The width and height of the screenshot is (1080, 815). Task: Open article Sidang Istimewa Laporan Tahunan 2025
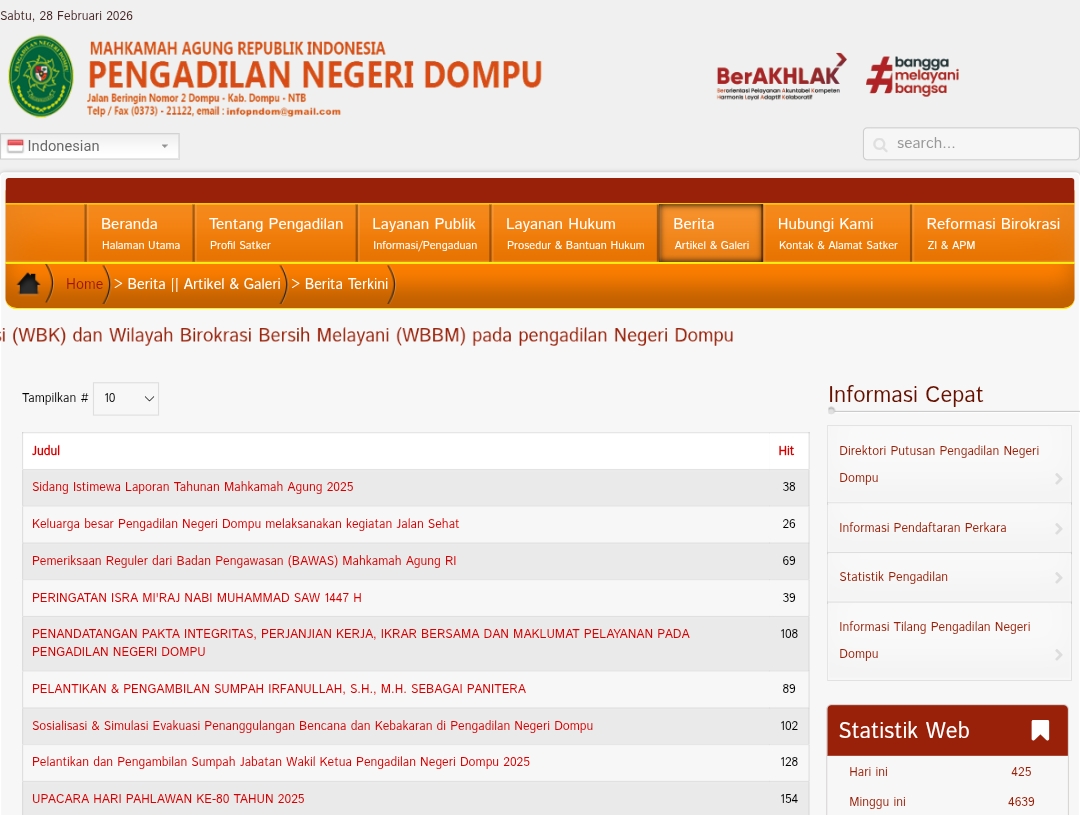pos(193,487)
